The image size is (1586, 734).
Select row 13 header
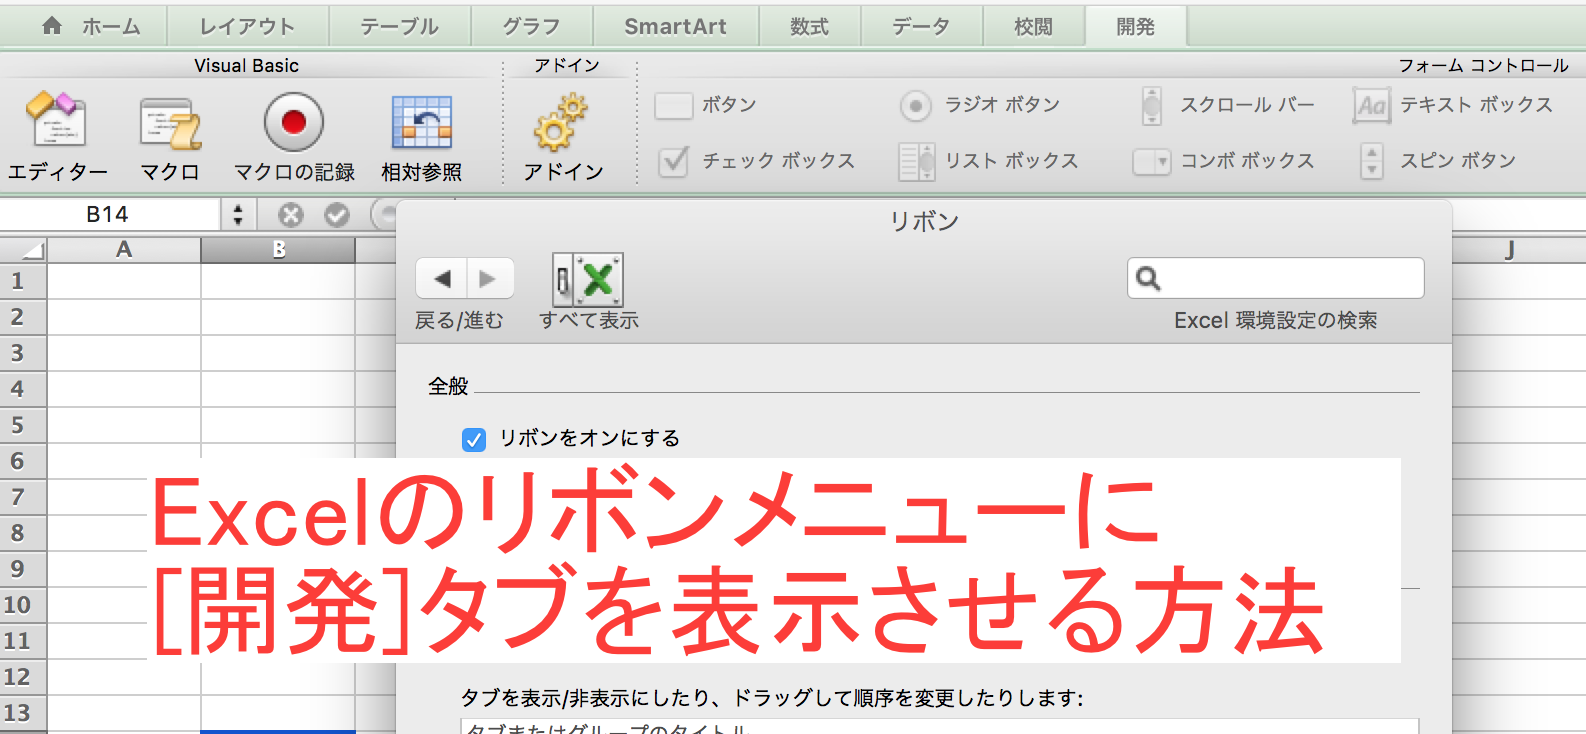23,713
